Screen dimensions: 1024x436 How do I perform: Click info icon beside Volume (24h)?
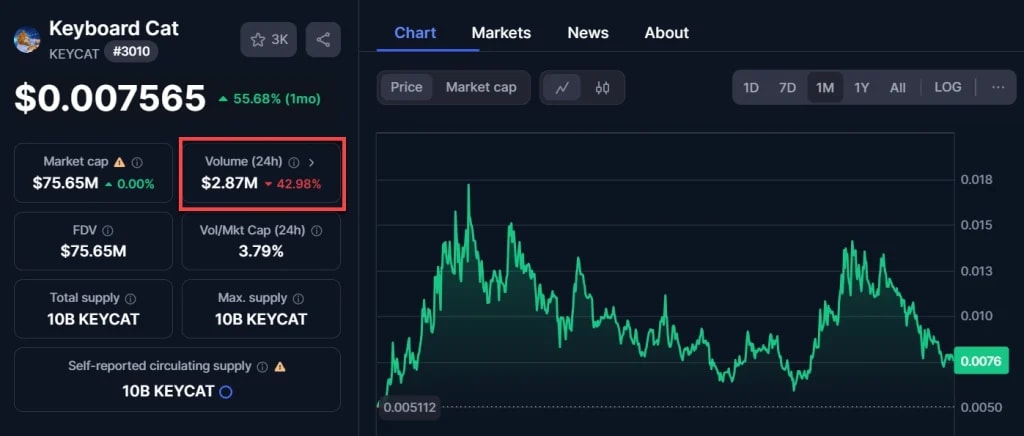294,162
